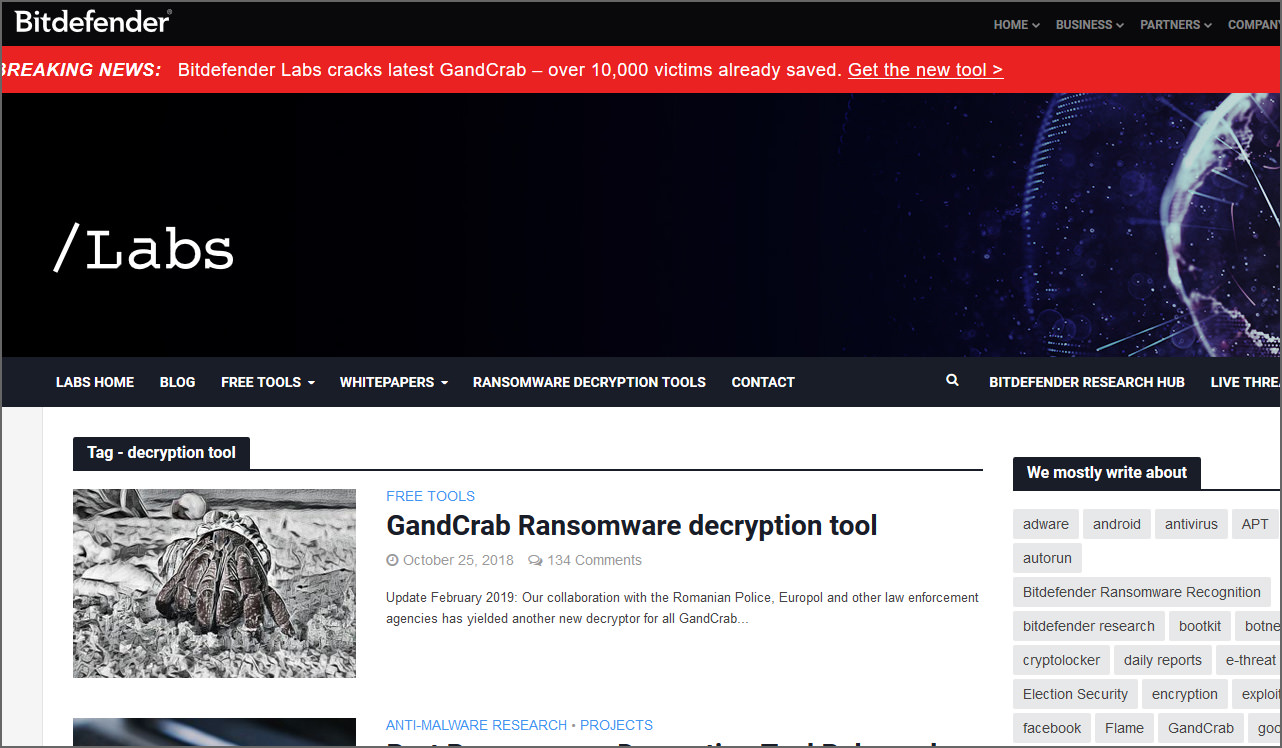Click the /Labs banner logo
This screenshot has height=748, width=1282.
(x=143, y=250)
